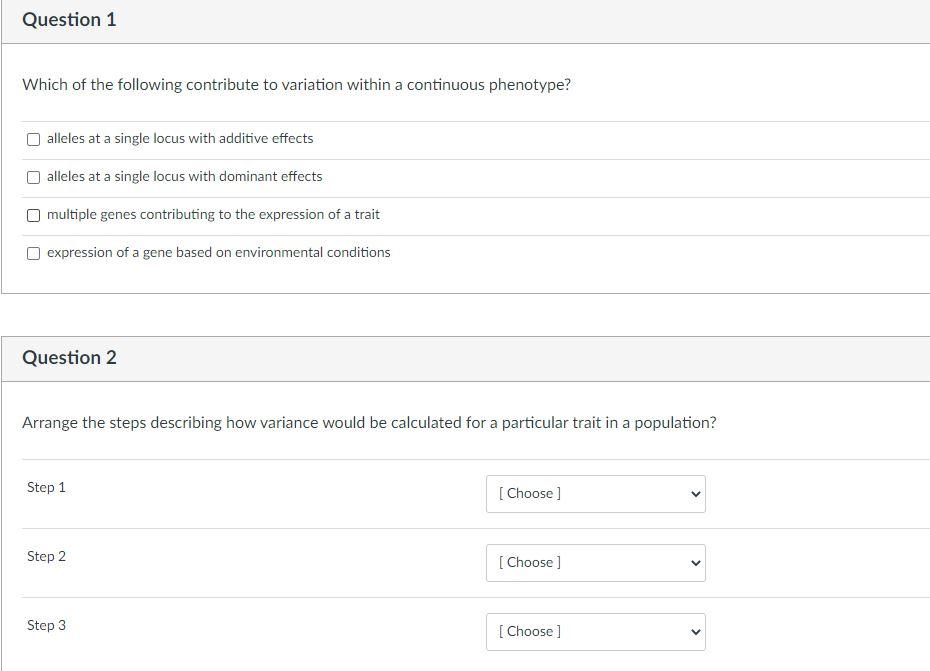Image resolution: width=930 pixels, height=671 pixels.
Task: Click the 'expression of a gene' answer label
Action: 218,253
